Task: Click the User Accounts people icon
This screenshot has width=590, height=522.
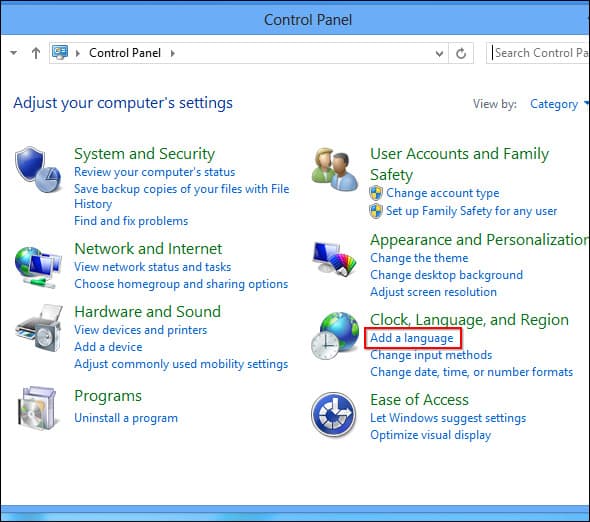Action: (x=335, y=169)
